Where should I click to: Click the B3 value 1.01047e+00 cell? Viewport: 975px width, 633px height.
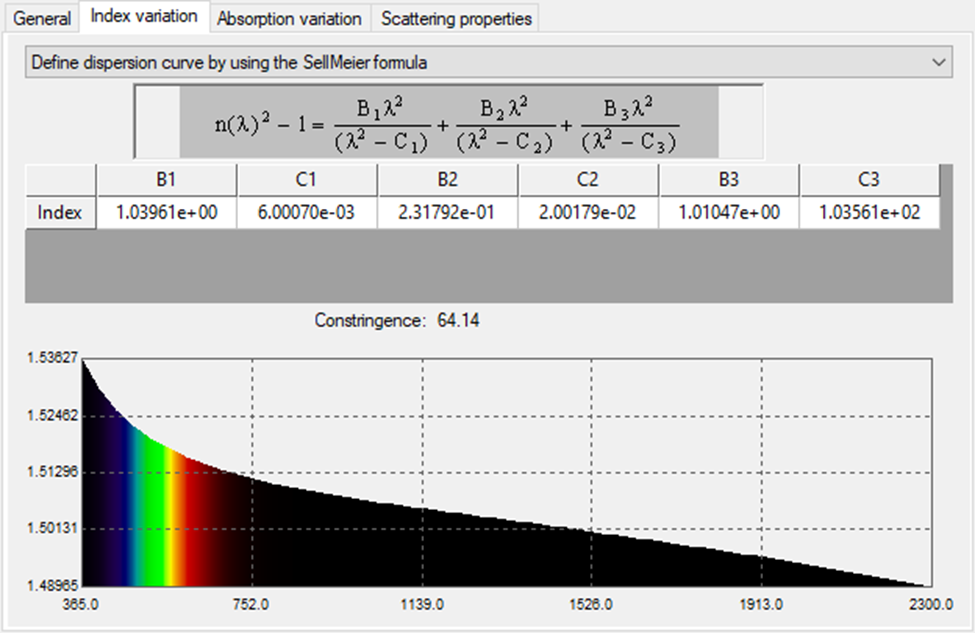coord(729,213)
